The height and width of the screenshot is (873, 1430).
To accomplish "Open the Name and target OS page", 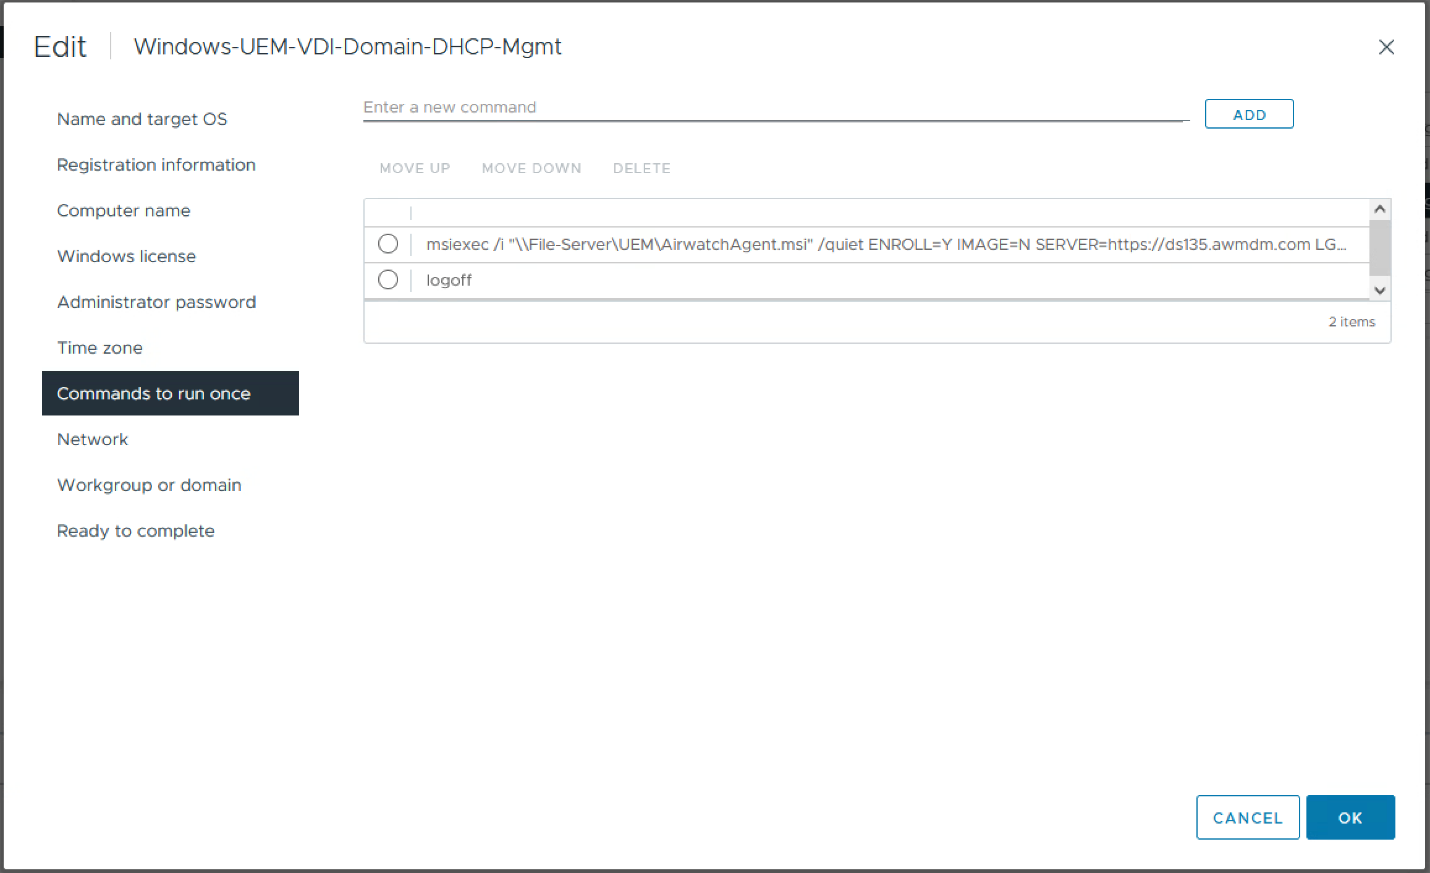I will click(x=142, y=119).
